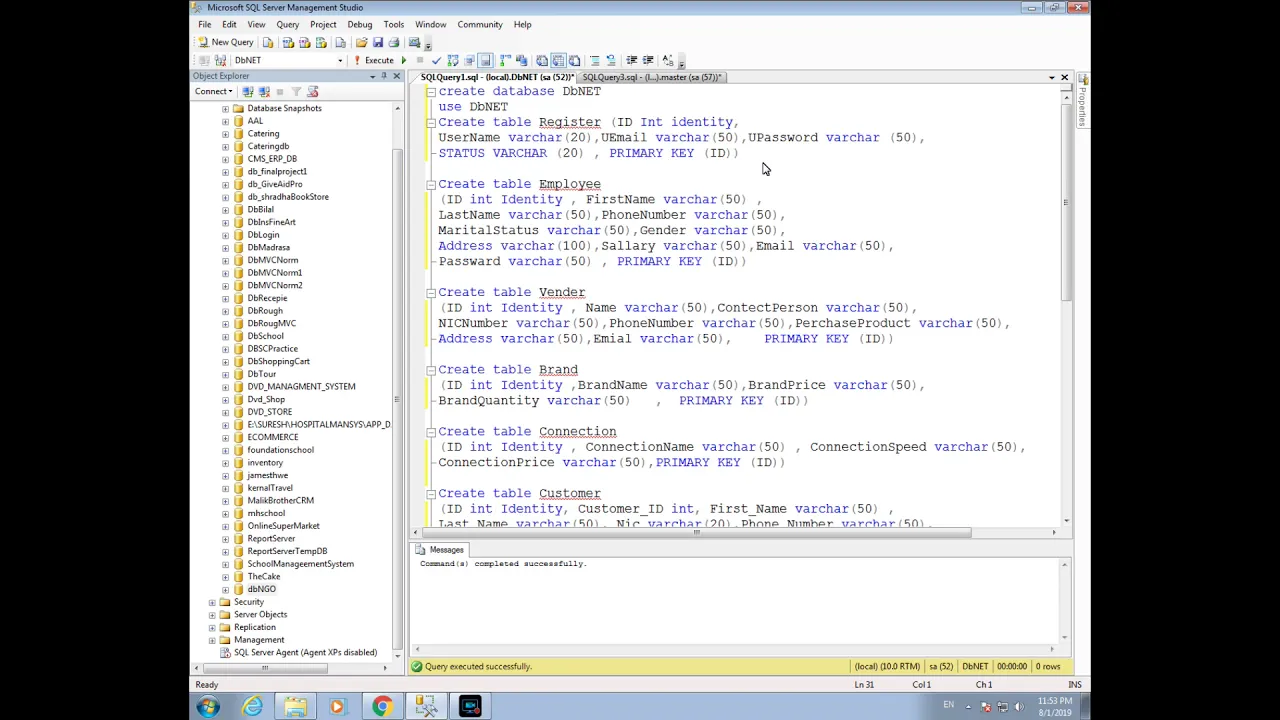Open the active files list dropdown arrow
This screenshot has height=720, width=1280.
pos(1051,77)
